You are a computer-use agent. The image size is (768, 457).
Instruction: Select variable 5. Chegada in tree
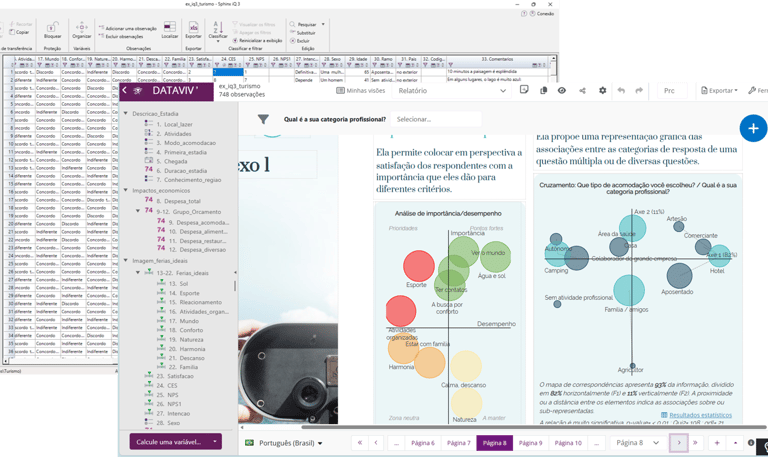pos(172,161)
